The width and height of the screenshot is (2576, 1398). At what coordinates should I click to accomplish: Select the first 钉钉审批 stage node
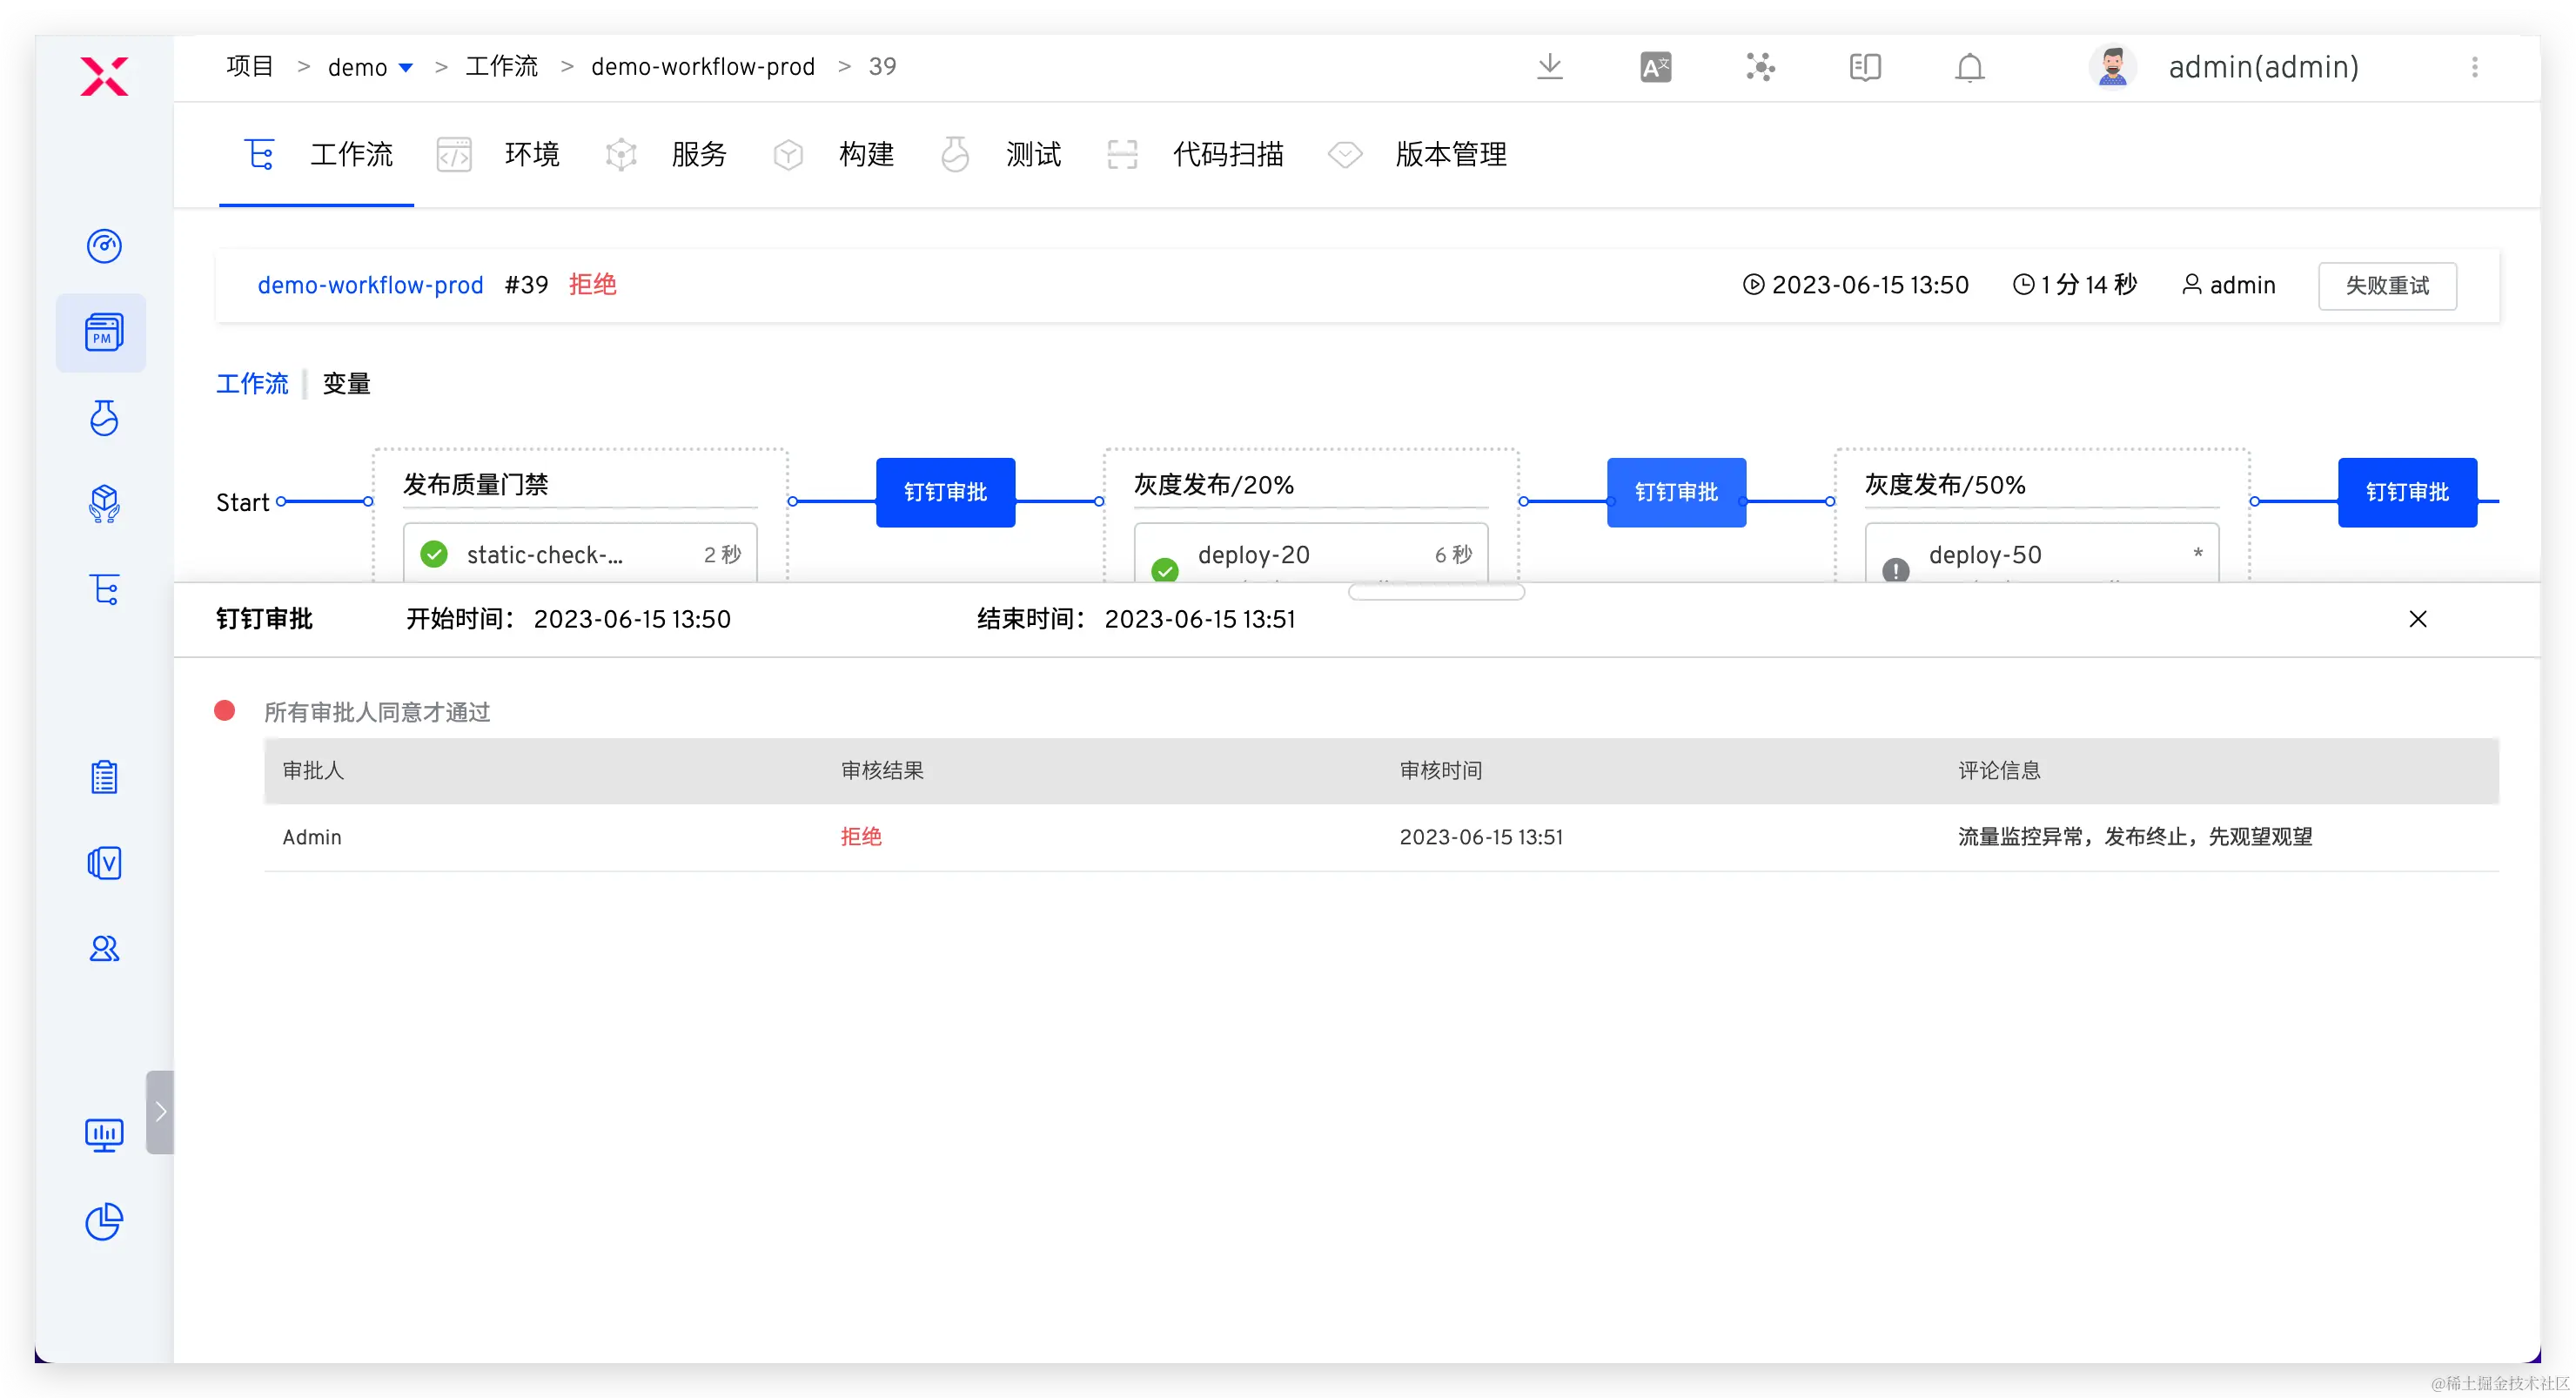tap(945, 492)
